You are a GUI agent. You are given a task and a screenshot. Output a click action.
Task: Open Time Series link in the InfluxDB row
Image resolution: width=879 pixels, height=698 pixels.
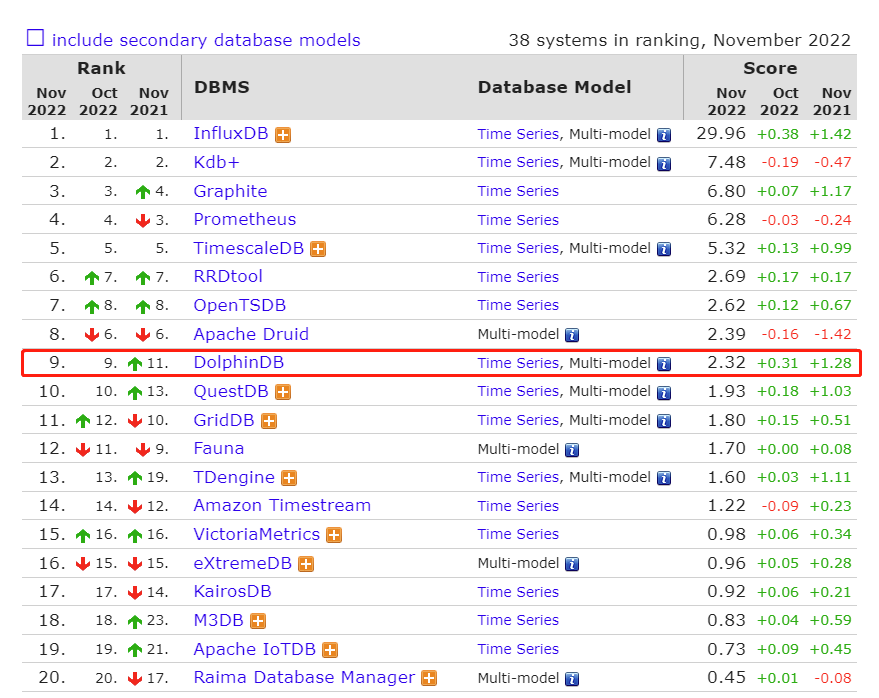(x=519, y=134)
